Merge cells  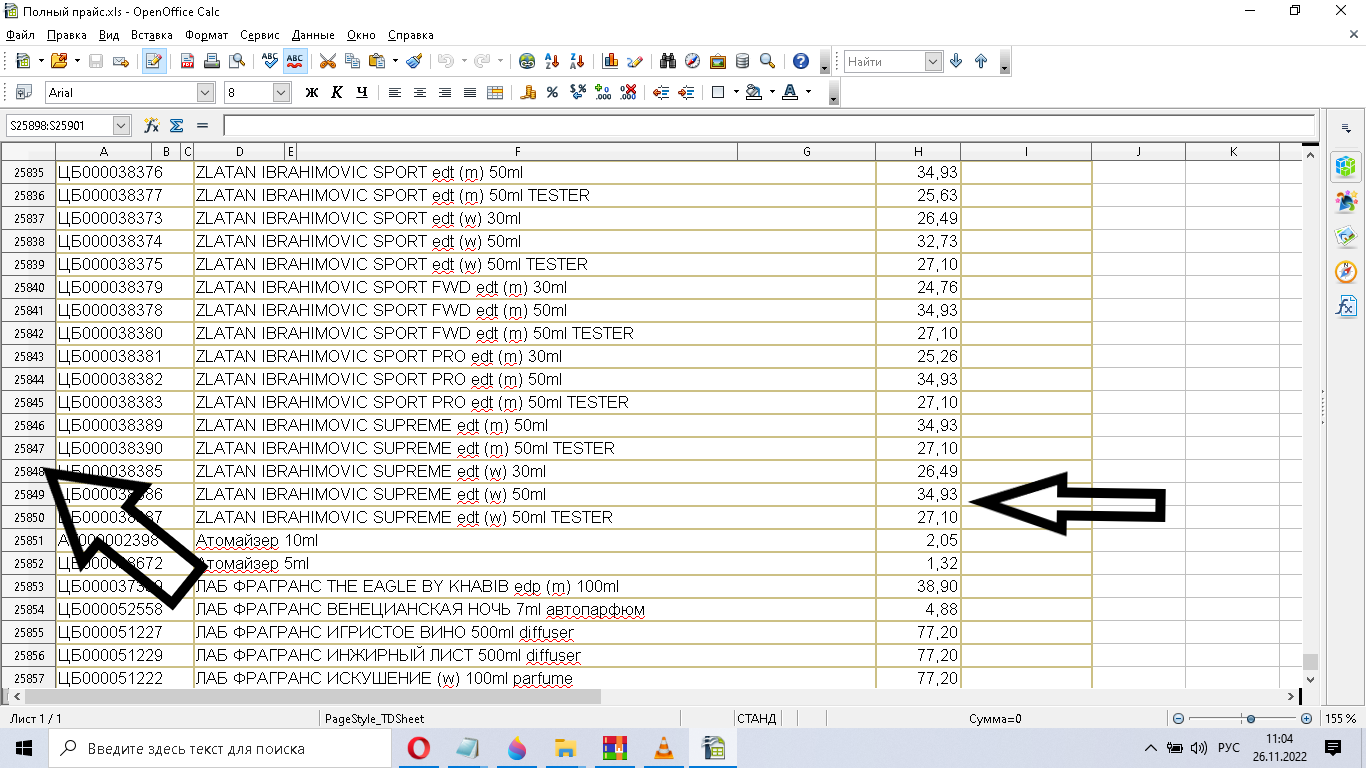(495, 93)
